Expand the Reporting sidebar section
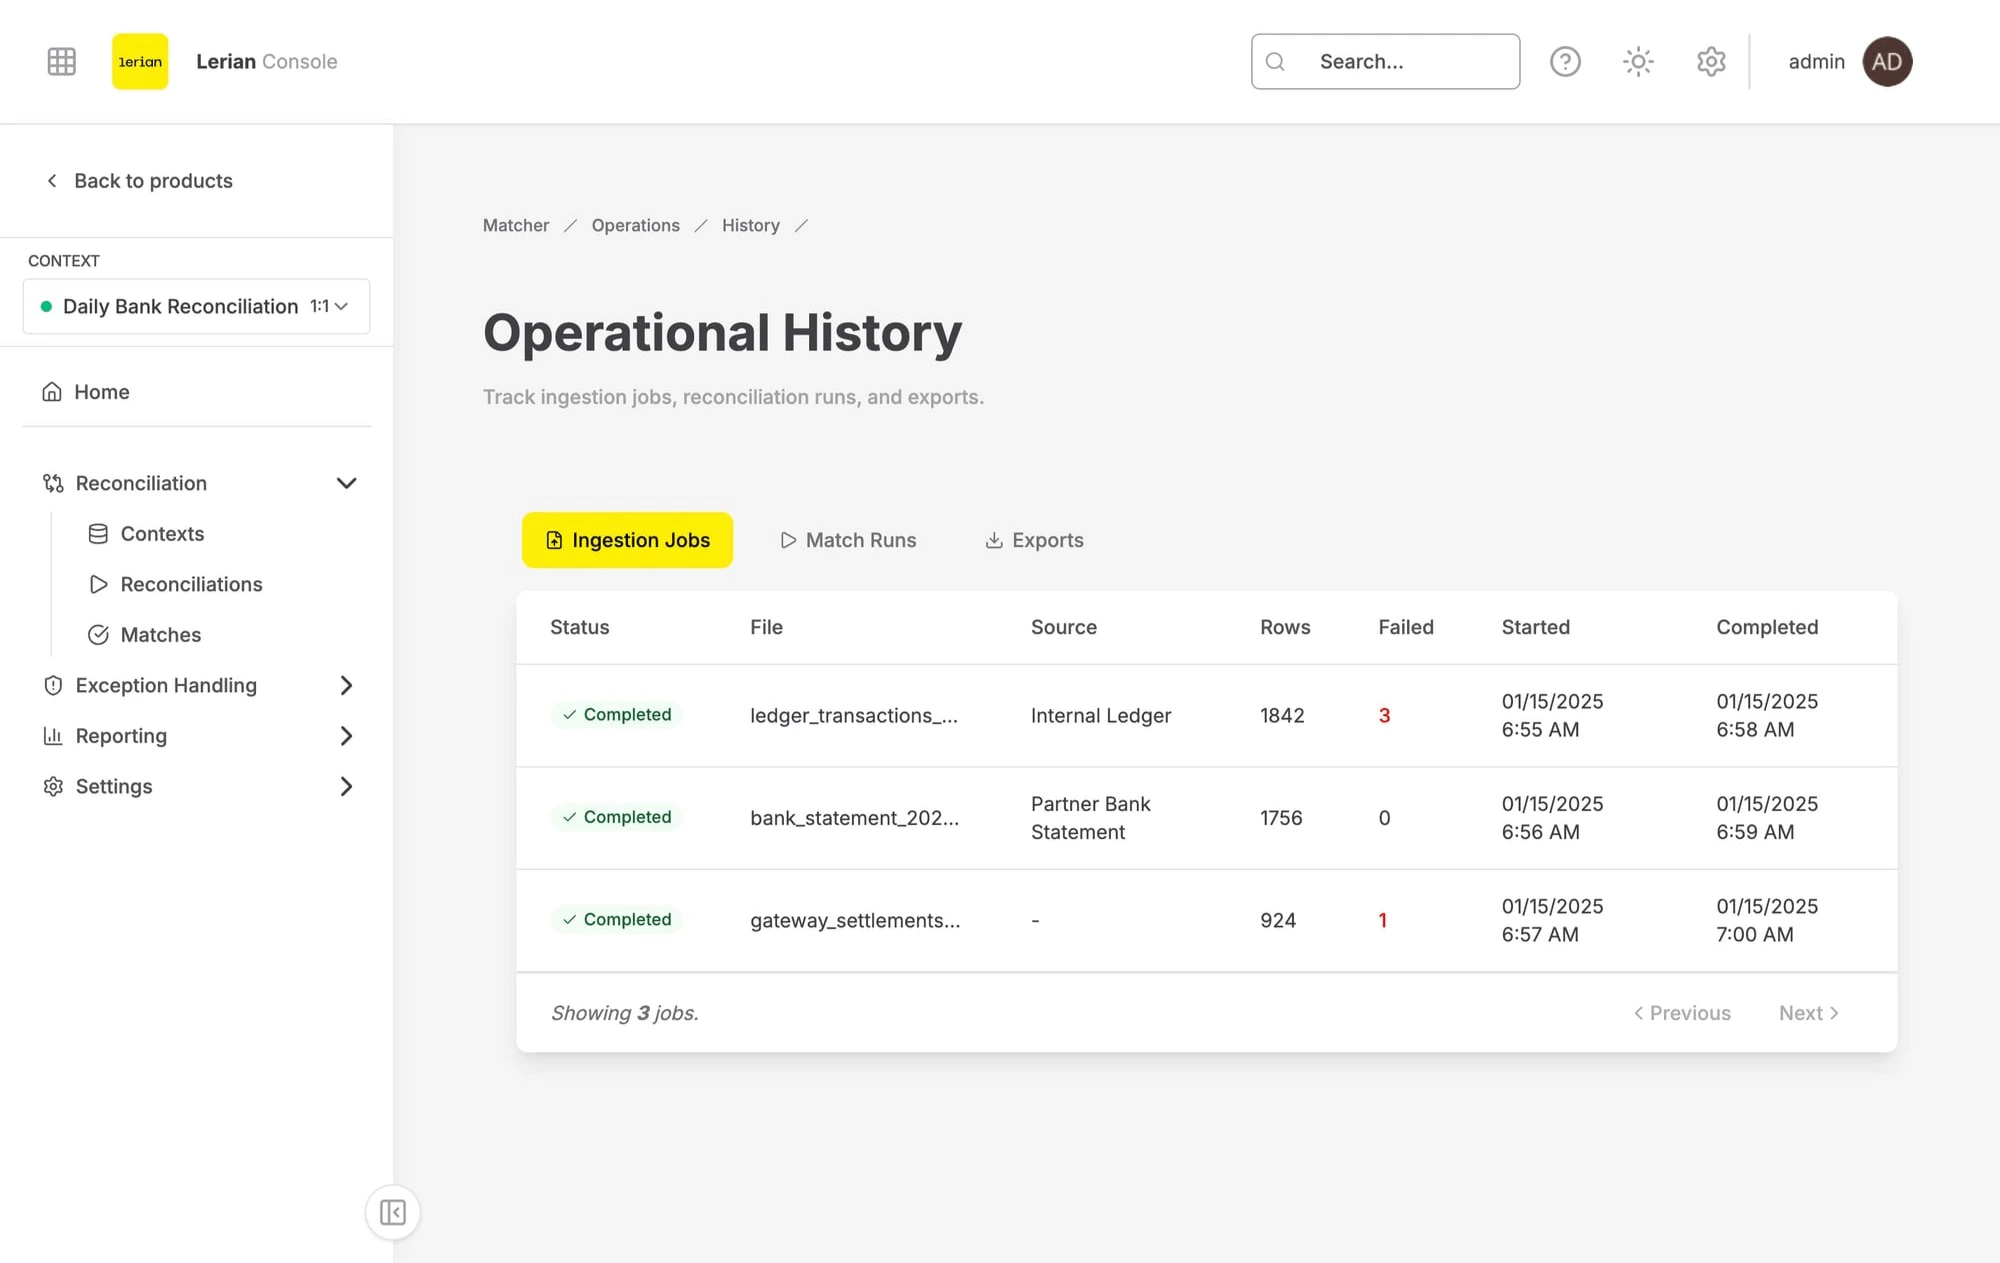The width and height of the screenshot is (2000, 1263). tap(346, 736)
